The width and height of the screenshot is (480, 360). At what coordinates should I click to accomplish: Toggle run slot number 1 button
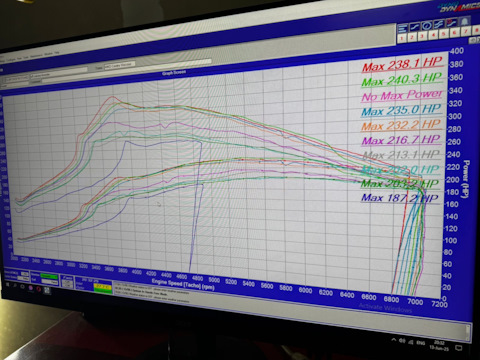[402, 38]
